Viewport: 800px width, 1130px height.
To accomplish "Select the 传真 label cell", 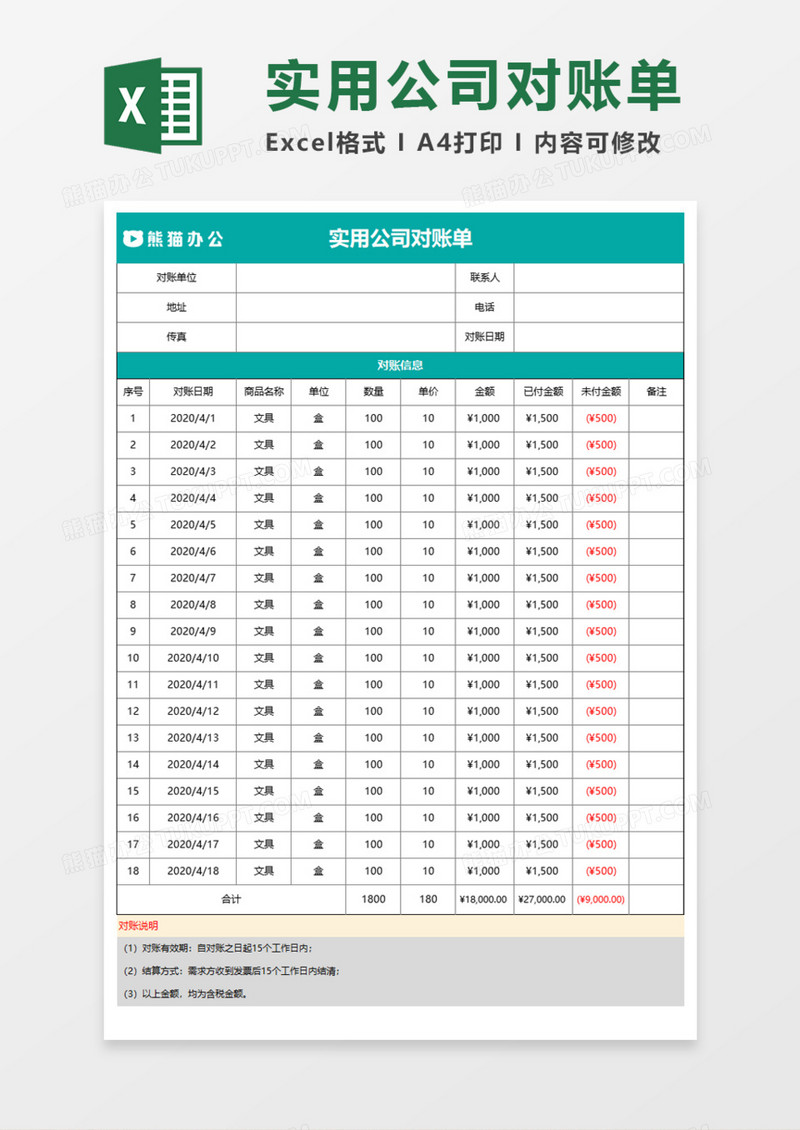I will [x=177, y=337].
